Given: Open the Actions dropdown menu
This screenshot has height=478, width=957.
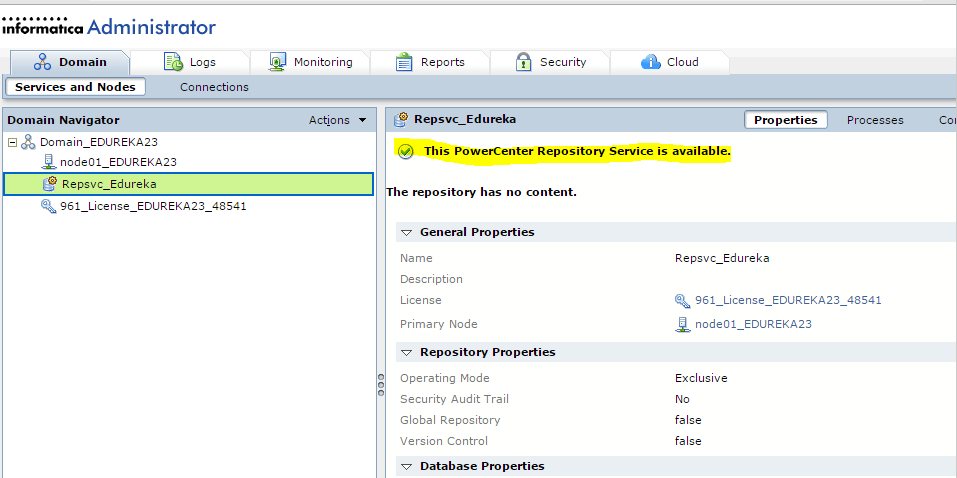Looking at the screenshot, I should [337, 120].
